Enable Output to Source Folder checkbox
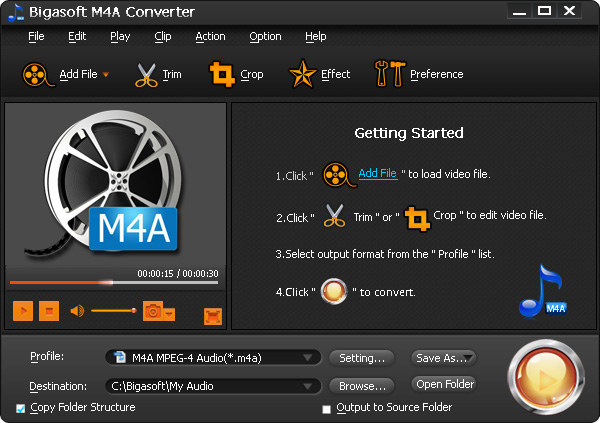The width and height of the screenshot is (600, 423). coord(326,409)
